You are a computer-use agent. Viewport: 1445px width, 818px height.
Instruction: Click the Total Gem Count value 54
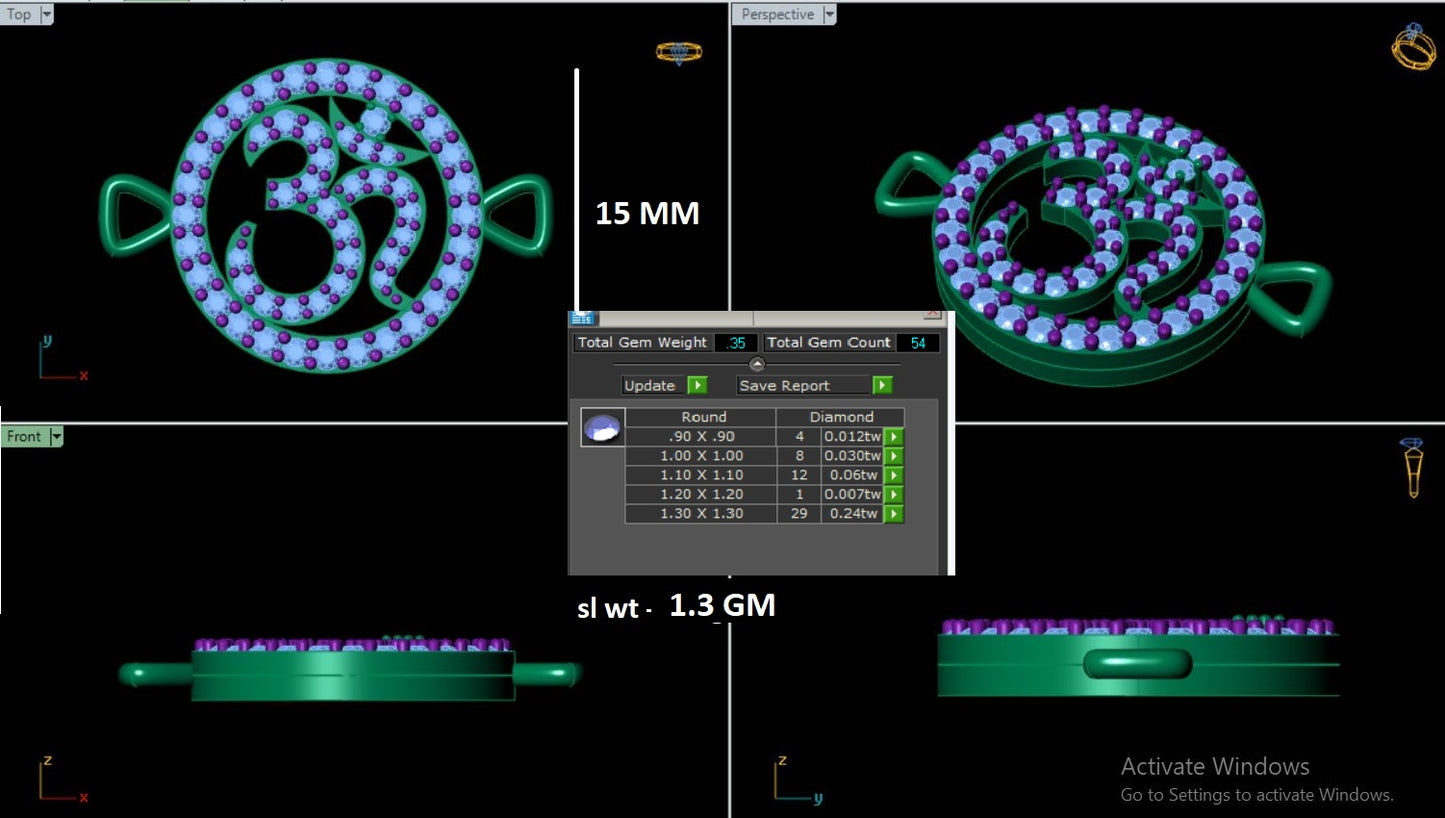[918, 343]
